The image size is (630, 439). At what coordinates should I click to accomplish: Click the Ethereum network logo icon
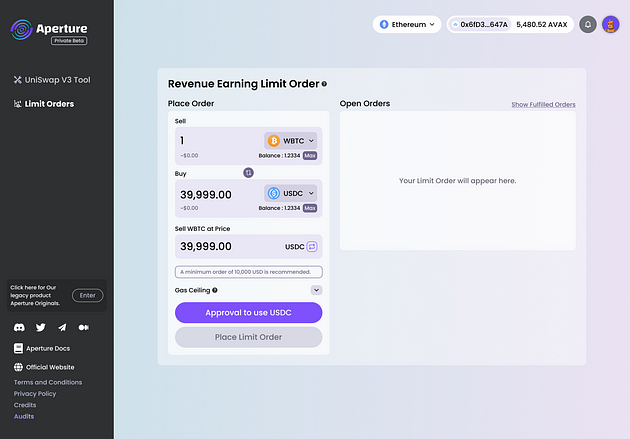click(384, 25)
